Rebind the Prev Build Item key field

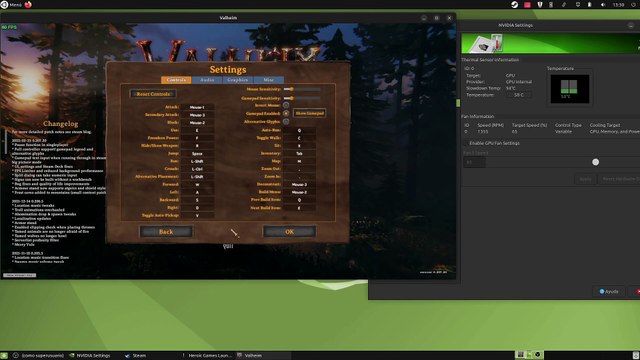[299, 200]
